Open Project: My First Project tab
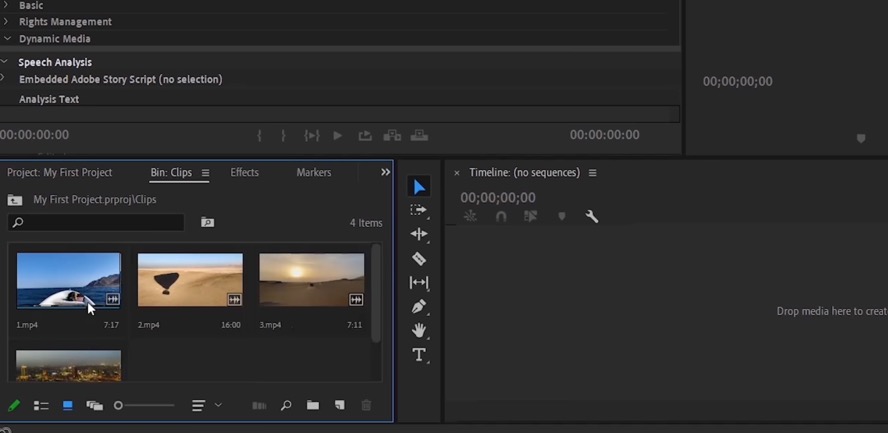Viewport: 888px width, 433px height. point(59,173)
